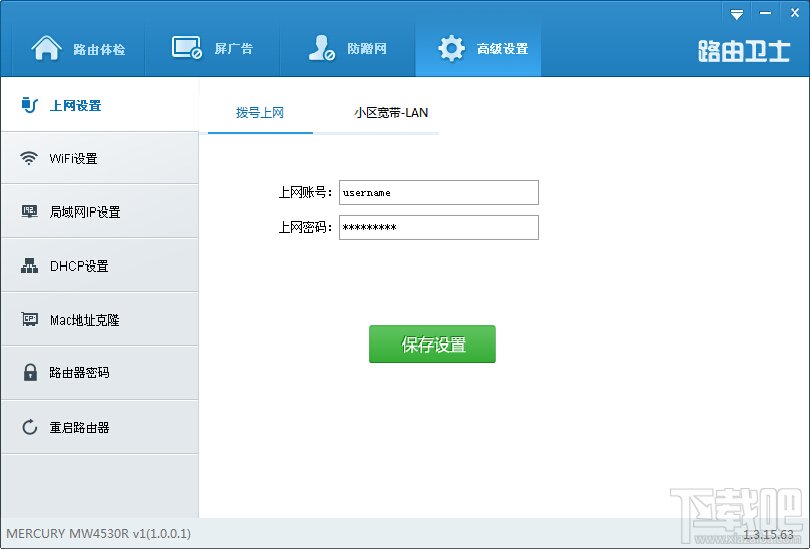Go to the 防蹭网 tab

pos(348,49)
